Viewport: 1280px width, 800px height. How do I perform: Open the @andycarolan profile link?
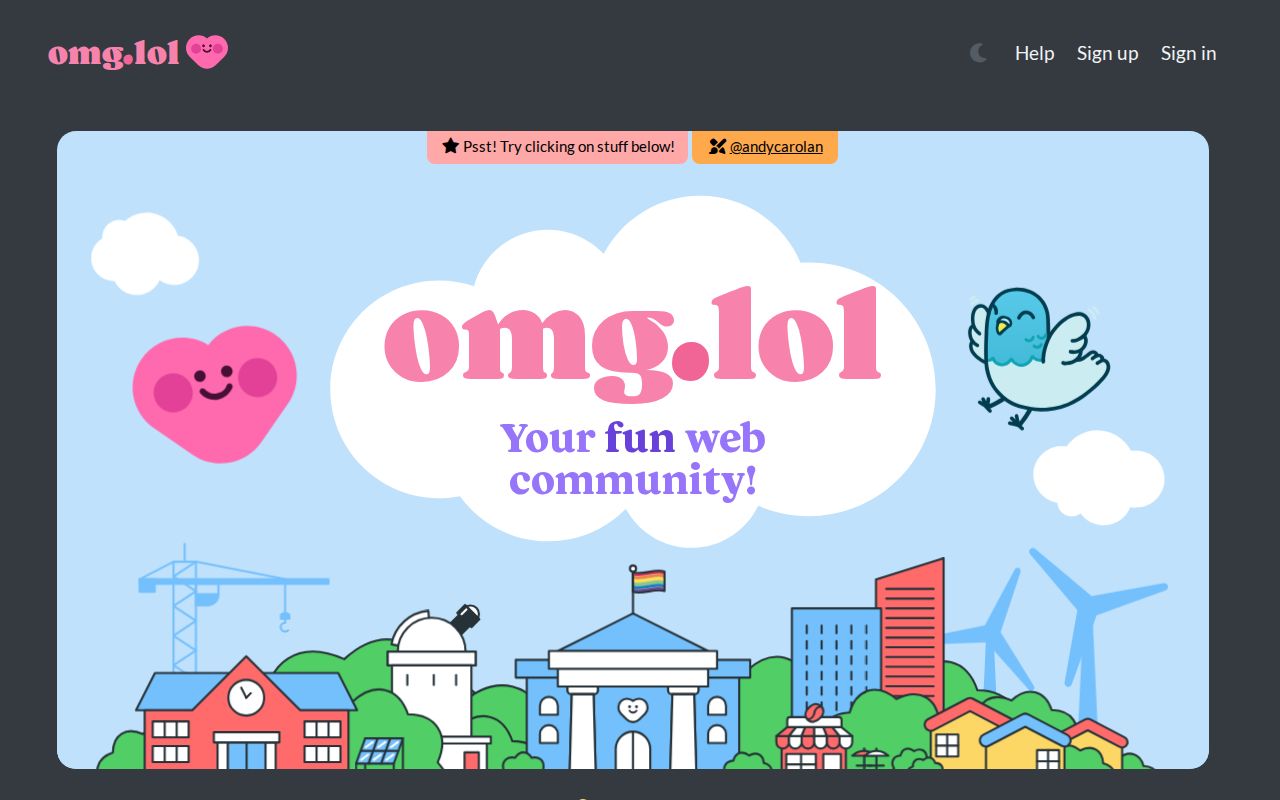tap(775, 146)
